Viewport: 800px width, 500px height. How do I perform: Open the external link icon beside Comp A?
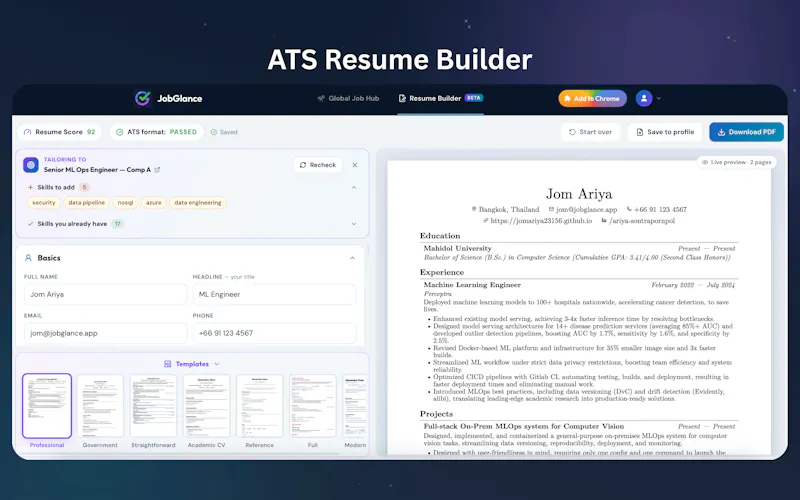coord(157,170)
